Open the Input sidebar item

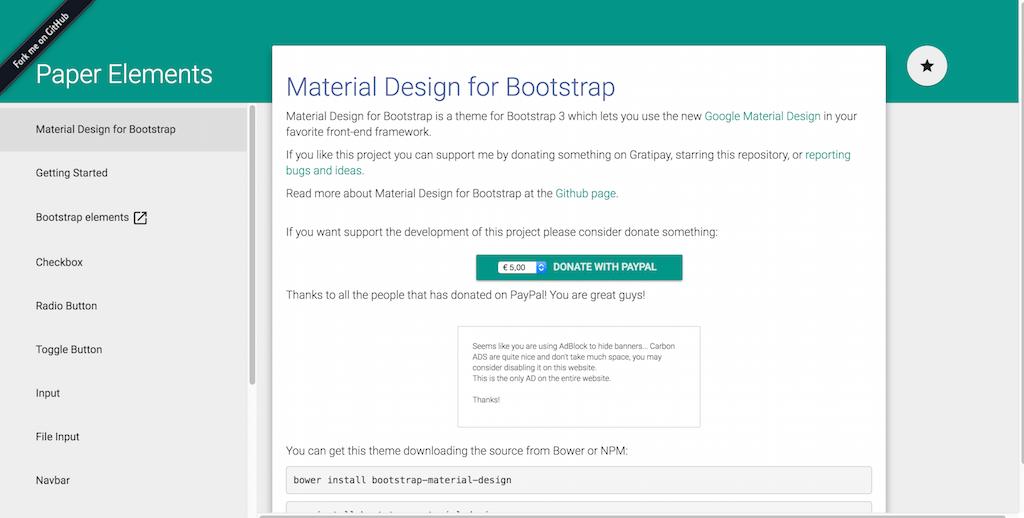(48, 393)
